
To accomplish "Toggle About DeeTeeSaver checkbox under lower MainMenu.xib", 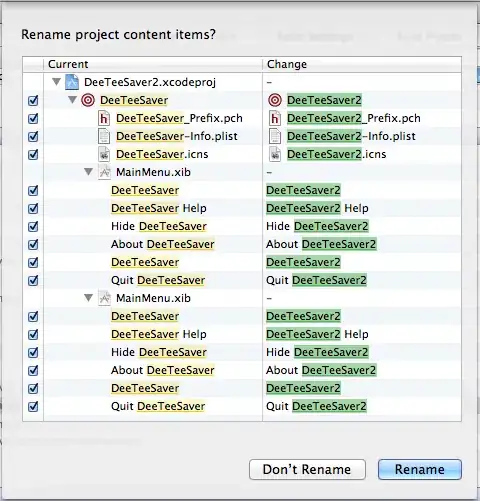I will pyautogui.click(x=33, y=370).
